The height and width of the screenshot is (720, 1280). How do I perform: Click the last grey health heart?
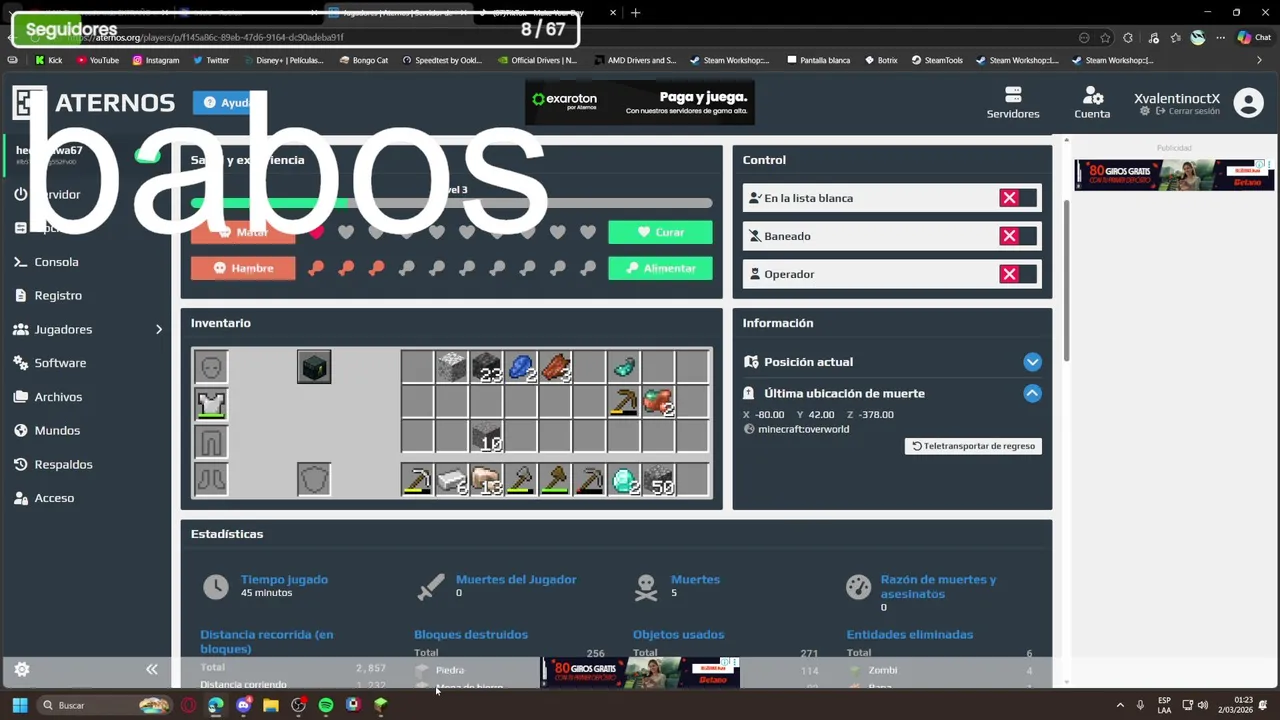588,232
